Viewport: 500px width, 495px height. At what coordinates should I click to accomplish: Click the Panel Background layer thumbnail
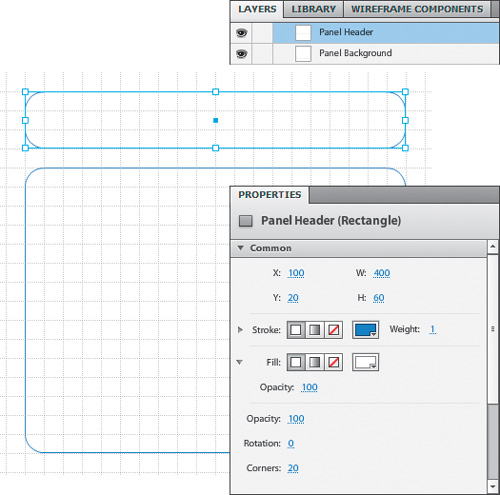[303, 54]
